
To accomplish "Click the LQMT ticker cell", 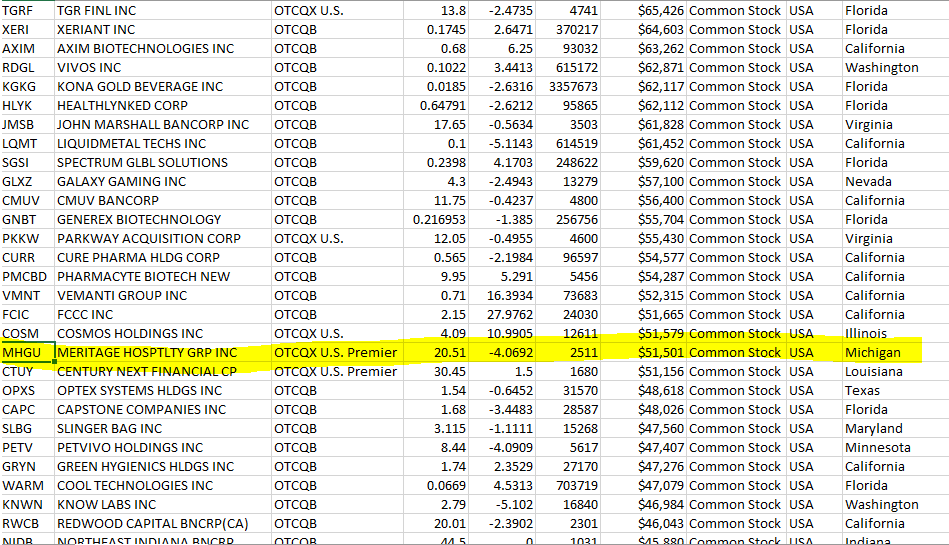I will (27, 144).
